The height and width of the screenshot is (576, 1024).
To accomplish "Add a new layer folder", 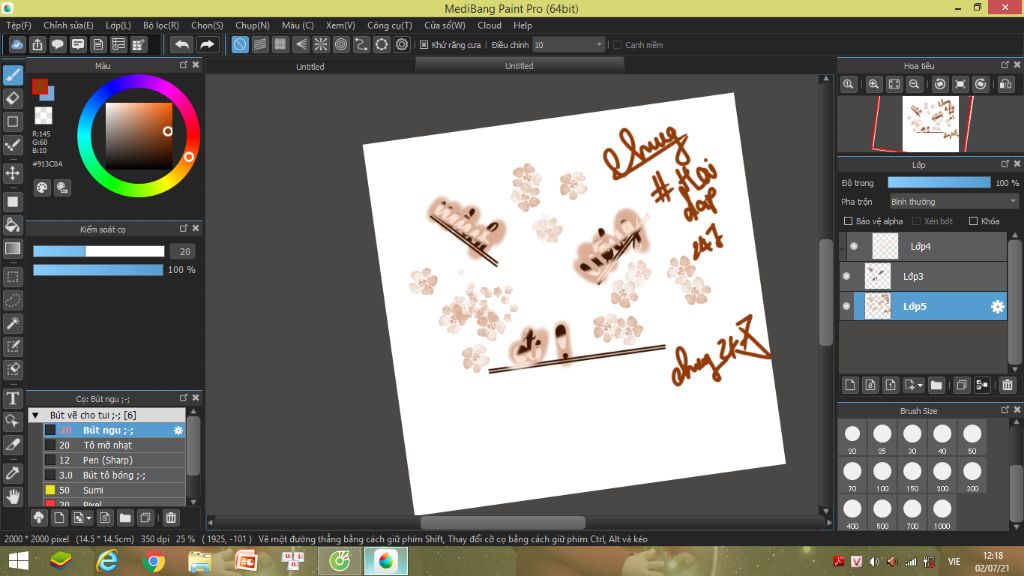I will click(936, 385).
